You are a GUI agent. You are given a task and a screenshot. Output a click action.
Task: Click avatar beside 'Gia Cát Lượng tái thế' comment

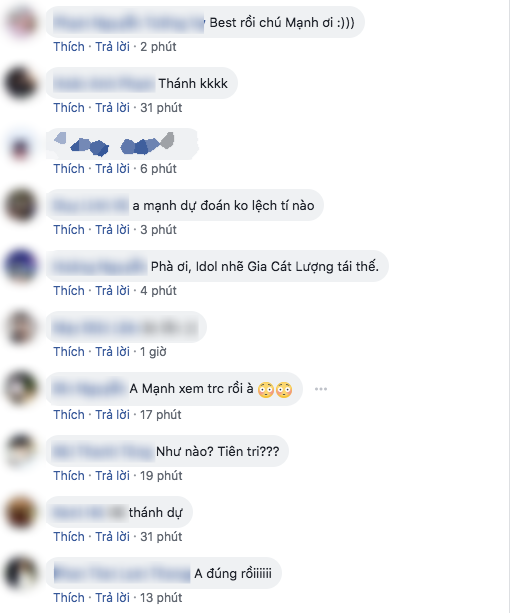[21, 266]
